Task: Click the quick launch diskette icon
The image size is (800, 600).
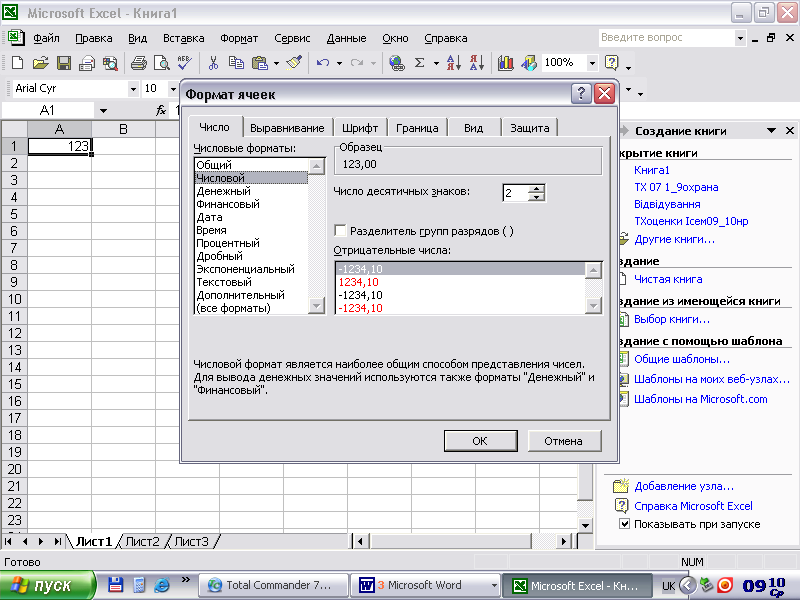Action: (x=116, y=585)
